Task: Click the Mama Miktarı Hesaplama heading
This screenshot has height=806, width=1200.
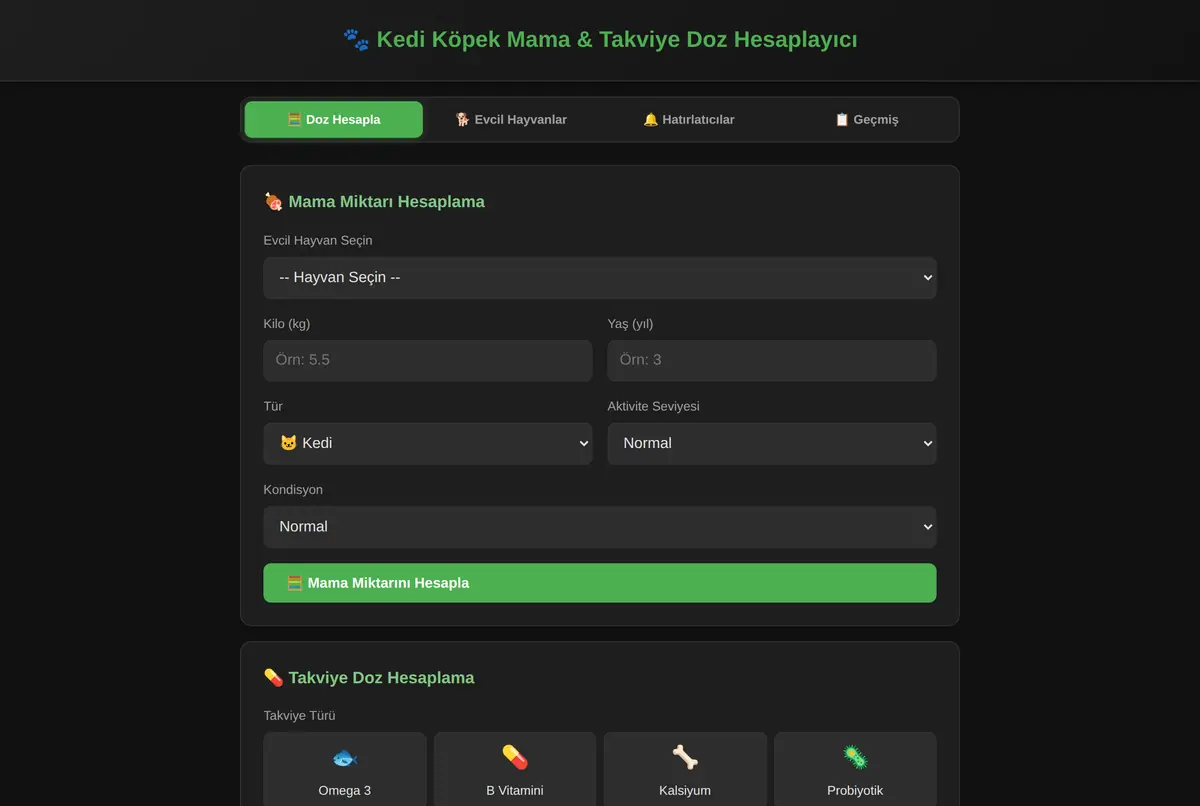Action: 375,202
